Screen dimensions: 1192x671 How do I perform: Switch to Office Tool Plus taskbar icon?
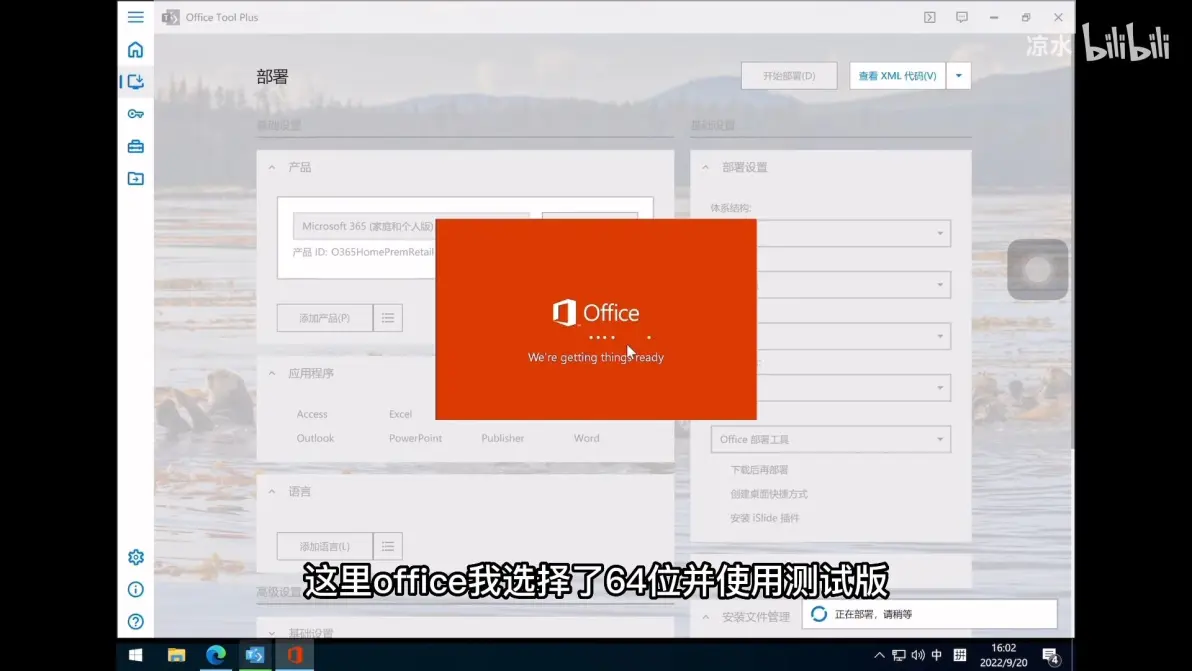point(255,655)
